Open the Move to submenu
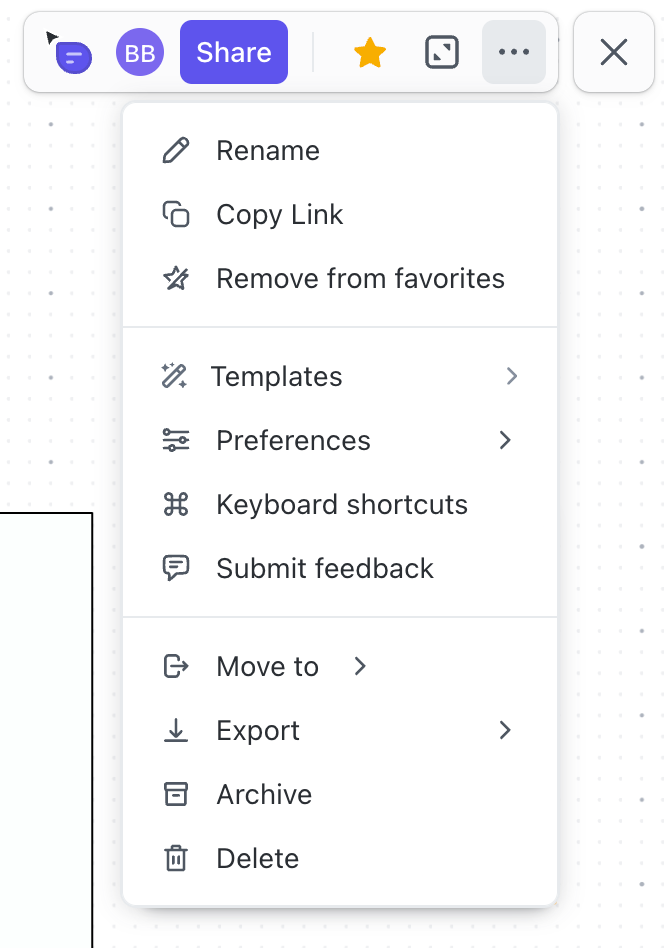Screen dimensions: 664x948 click(x=359, y=666)
